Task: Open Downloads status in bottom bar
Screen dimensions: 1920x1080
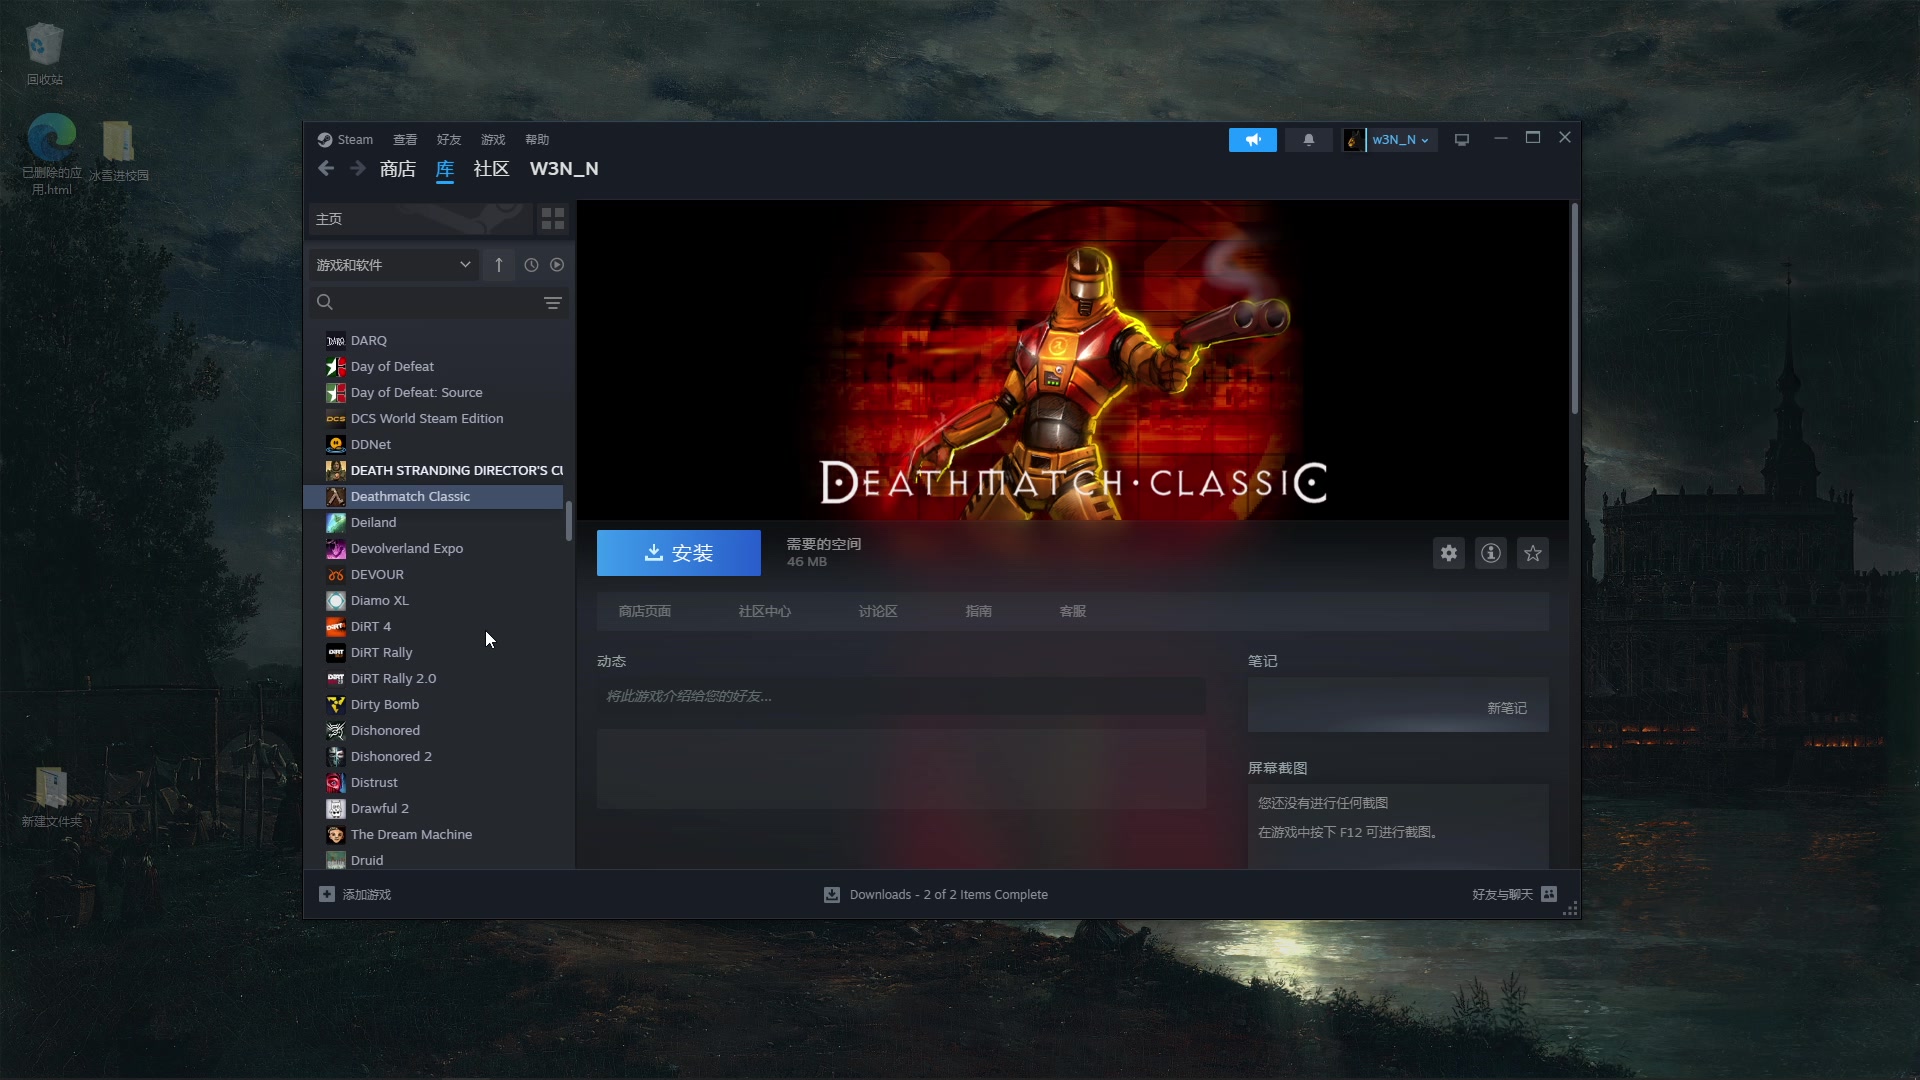Action: coord(936,895)
